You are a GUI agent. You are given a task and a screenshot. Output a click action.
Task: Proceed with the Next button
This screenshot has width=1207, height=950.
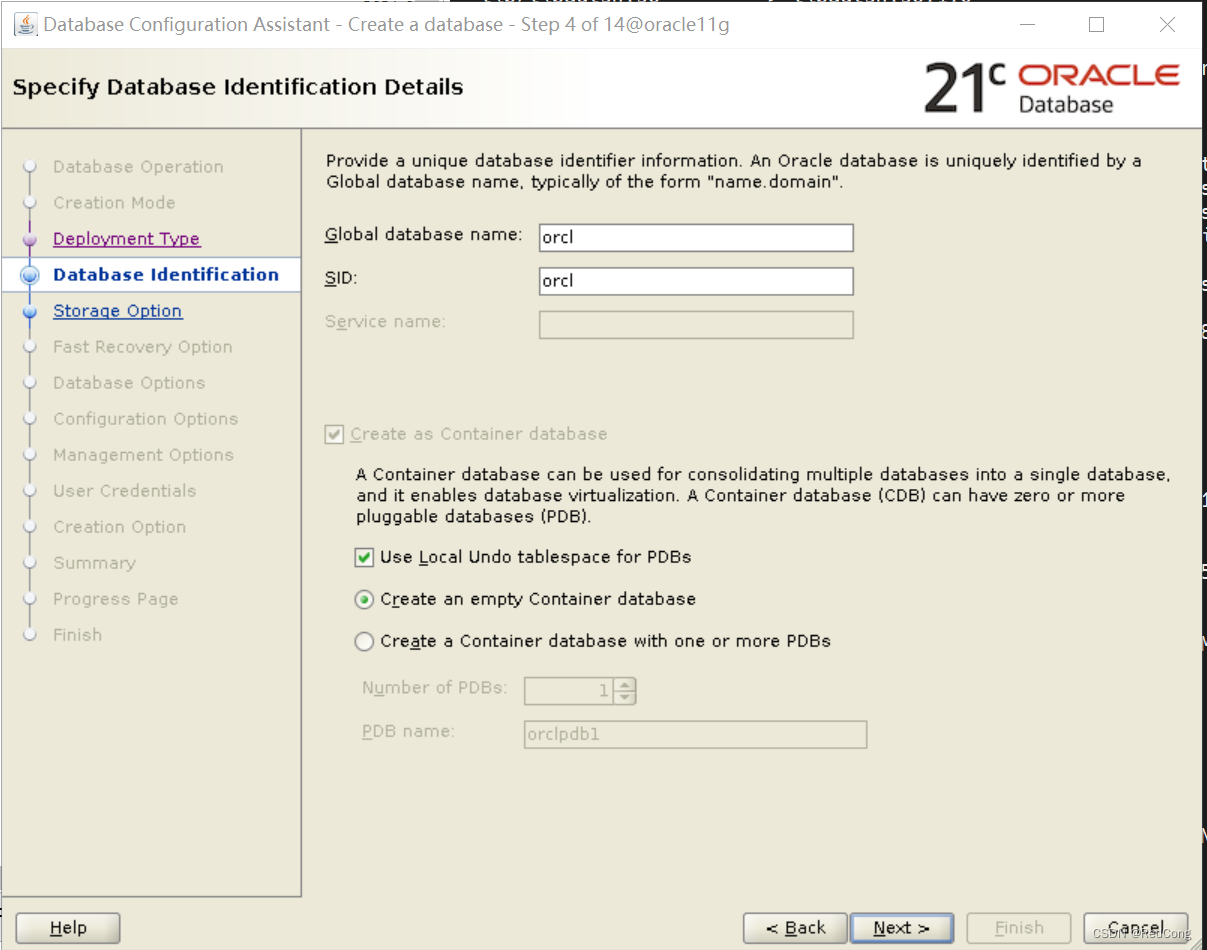tap(901, 928)
